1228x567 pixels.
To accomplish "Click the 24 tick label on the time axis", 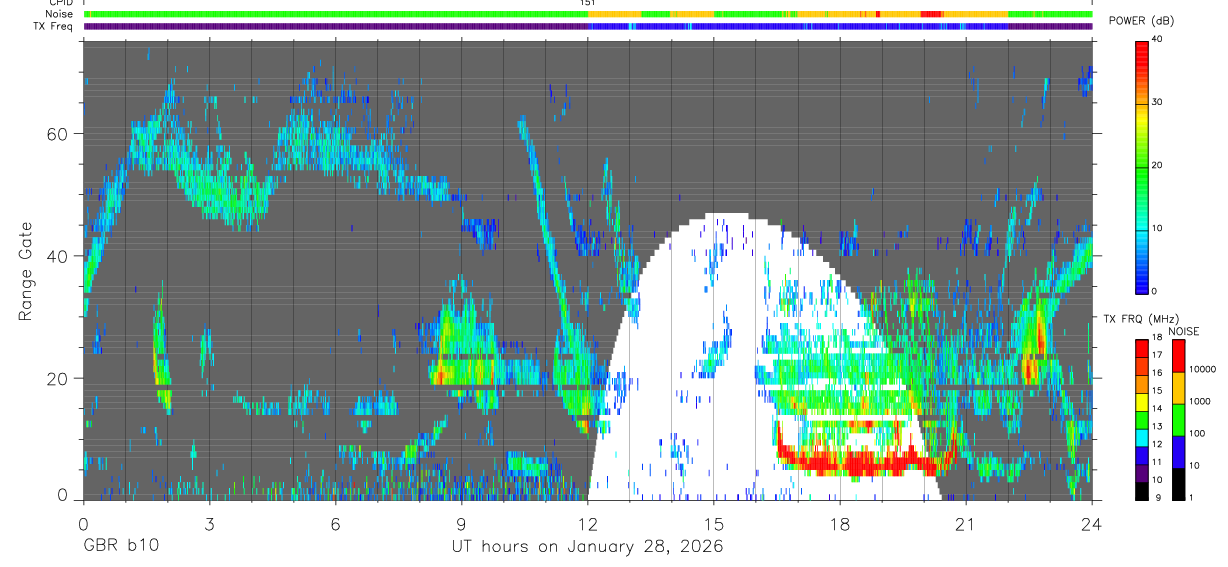I will (x=1092, y=523).
